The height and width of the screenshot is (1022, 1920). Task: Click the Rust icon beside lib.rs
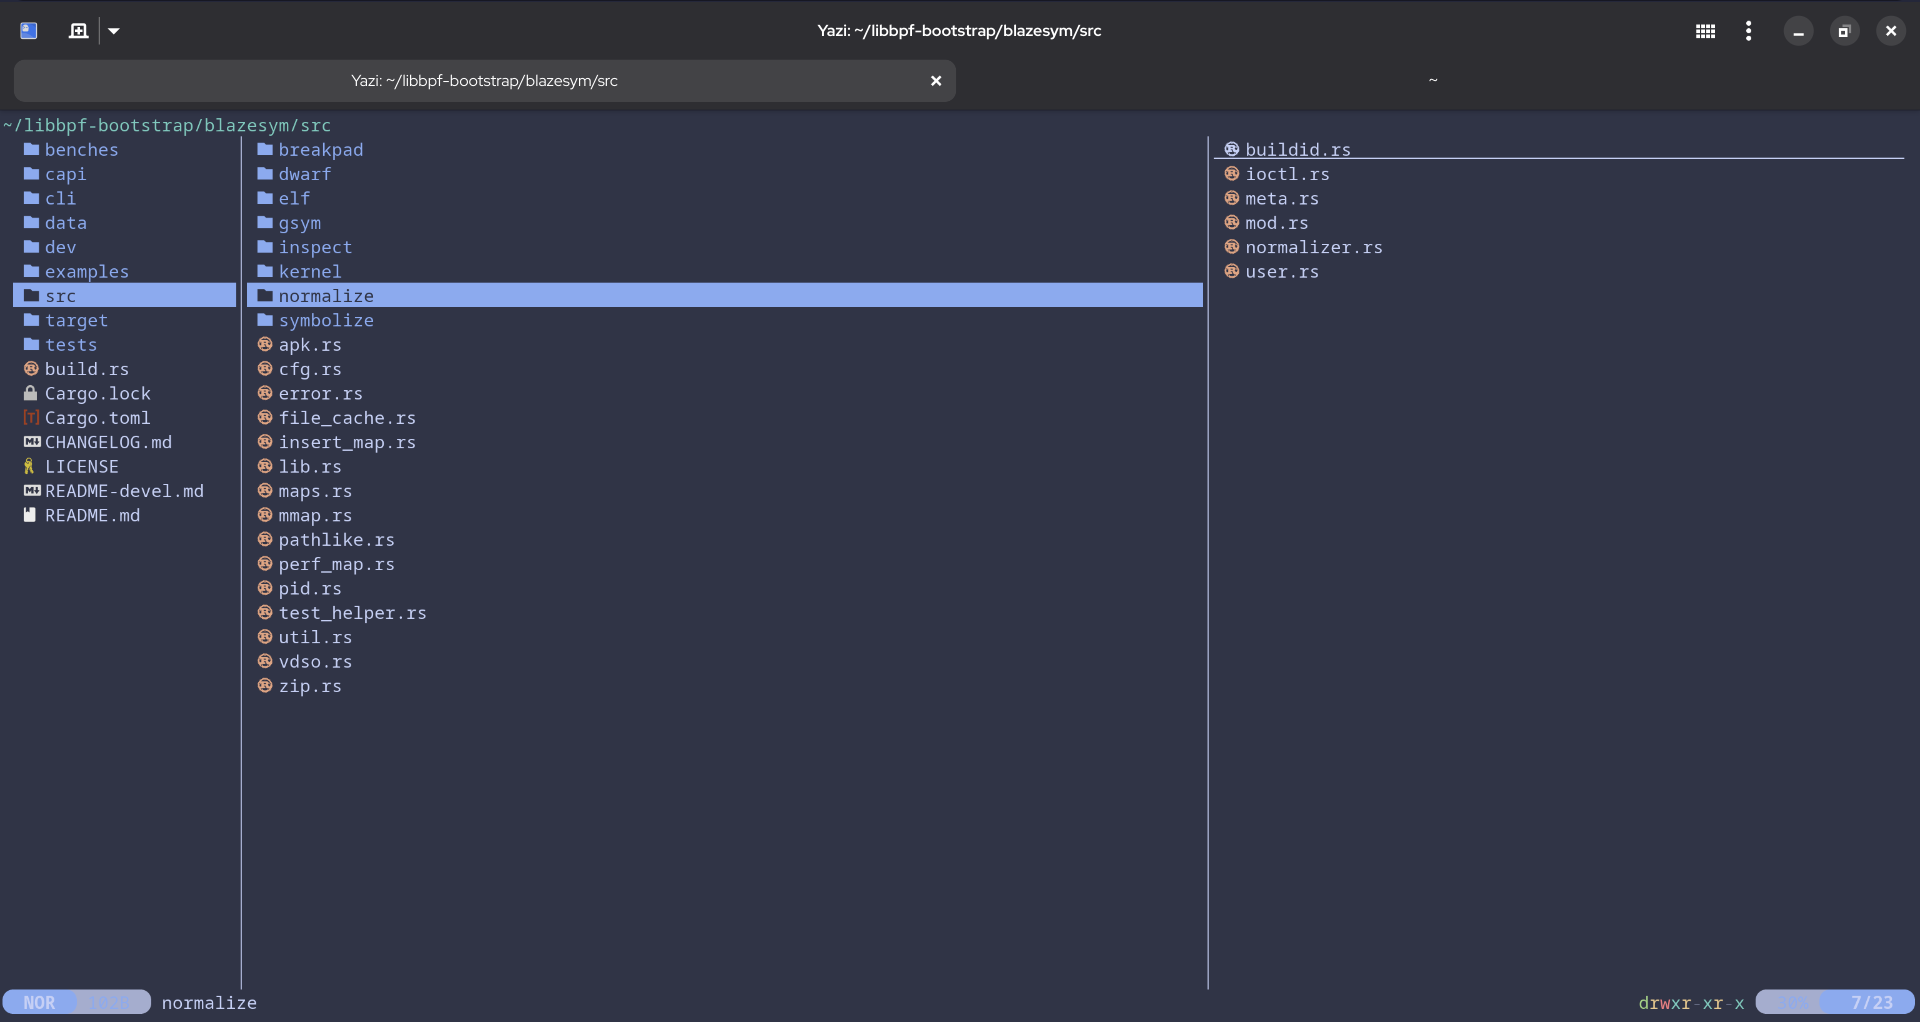tap(265, 466)
